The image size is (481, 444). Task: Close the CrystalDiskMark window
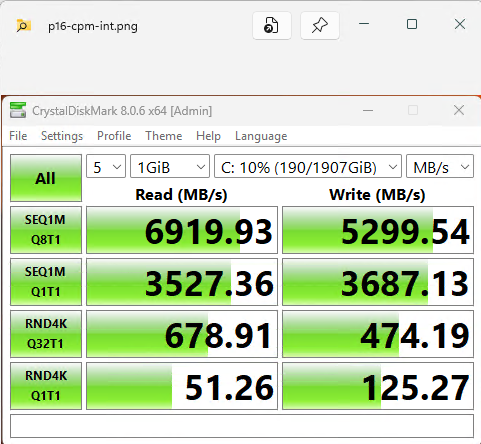point(459,110)
